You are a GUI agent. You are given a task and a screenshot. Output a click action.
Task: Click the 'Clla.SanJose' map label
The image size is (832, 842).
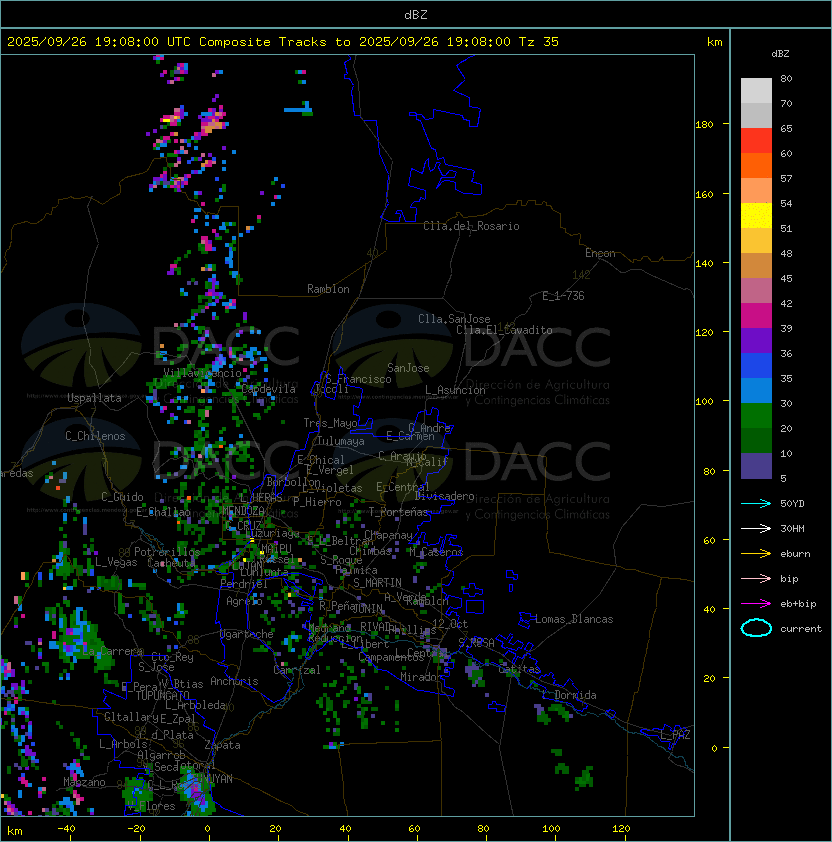click(454, 319)
